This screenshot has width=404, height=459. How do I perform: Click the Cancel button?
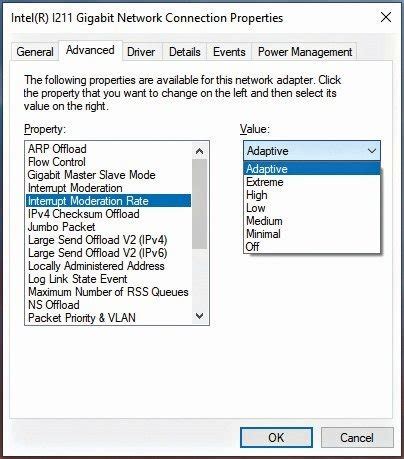pyautogui.click(x=357, y=437)
